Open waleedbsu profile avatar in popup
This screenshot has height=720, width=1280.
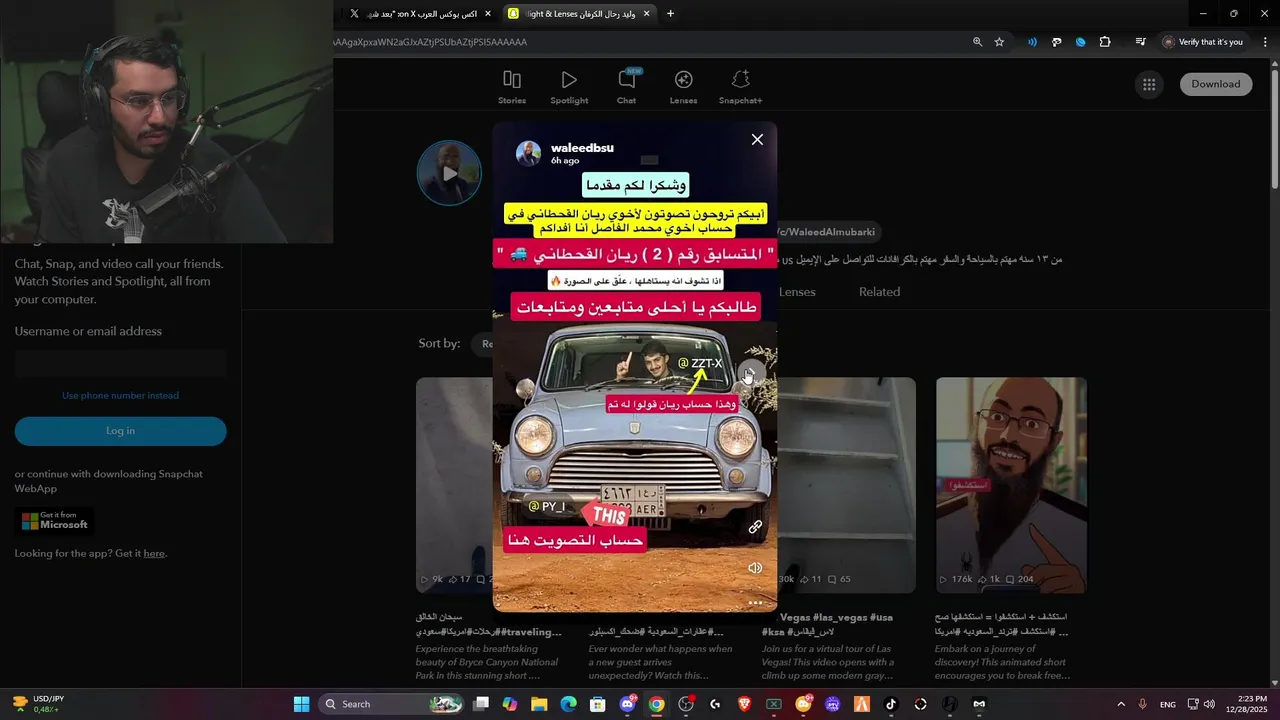click(x=529, y=153)
